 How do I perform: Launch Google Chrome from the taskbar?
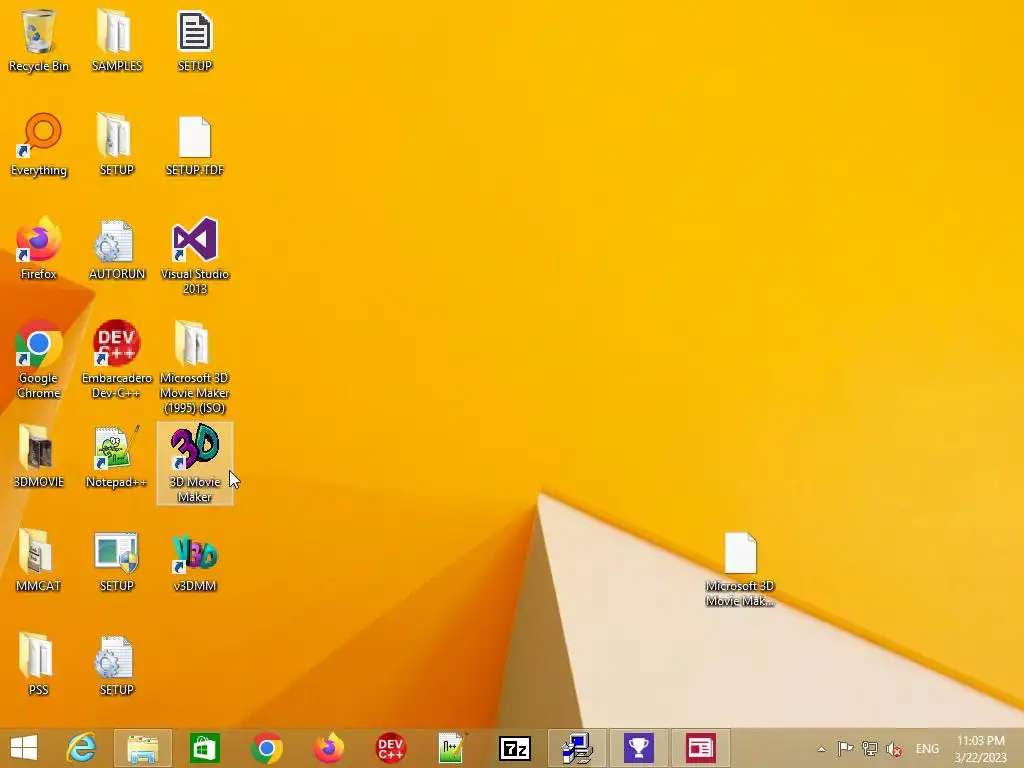coord(266,748)
